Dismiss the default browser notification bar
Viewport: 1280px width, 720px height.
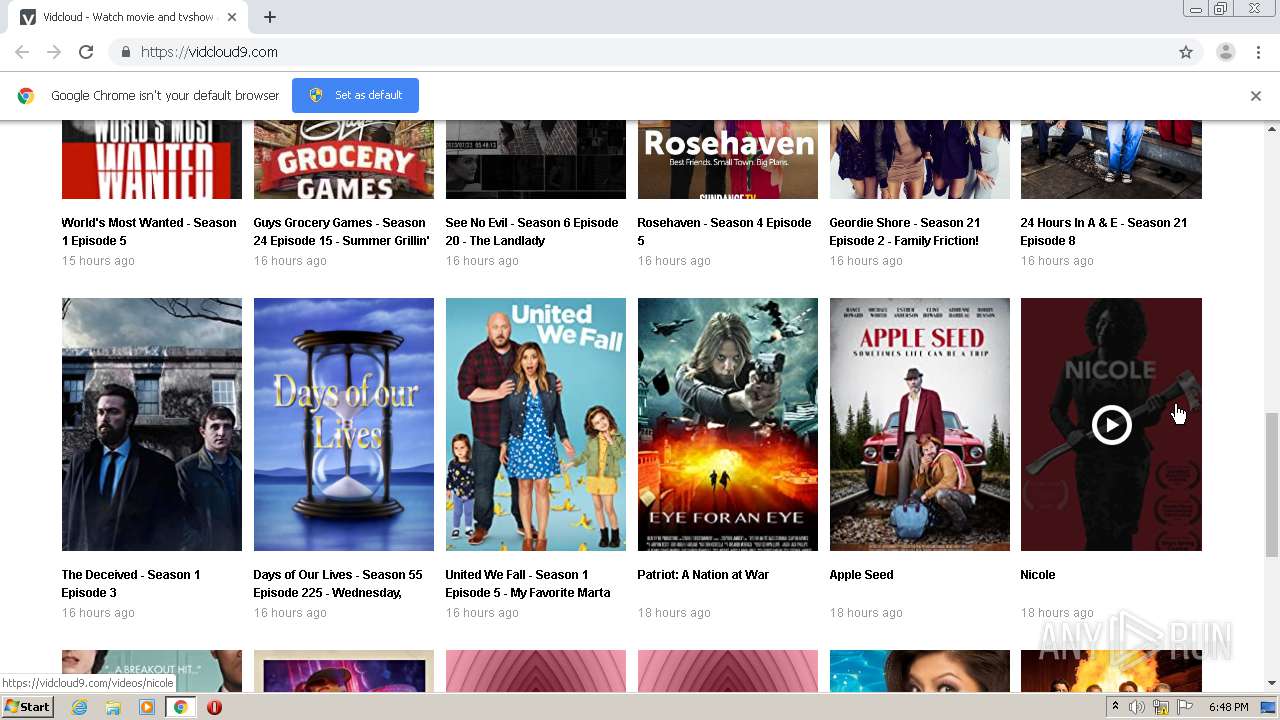pos(1256,96)
